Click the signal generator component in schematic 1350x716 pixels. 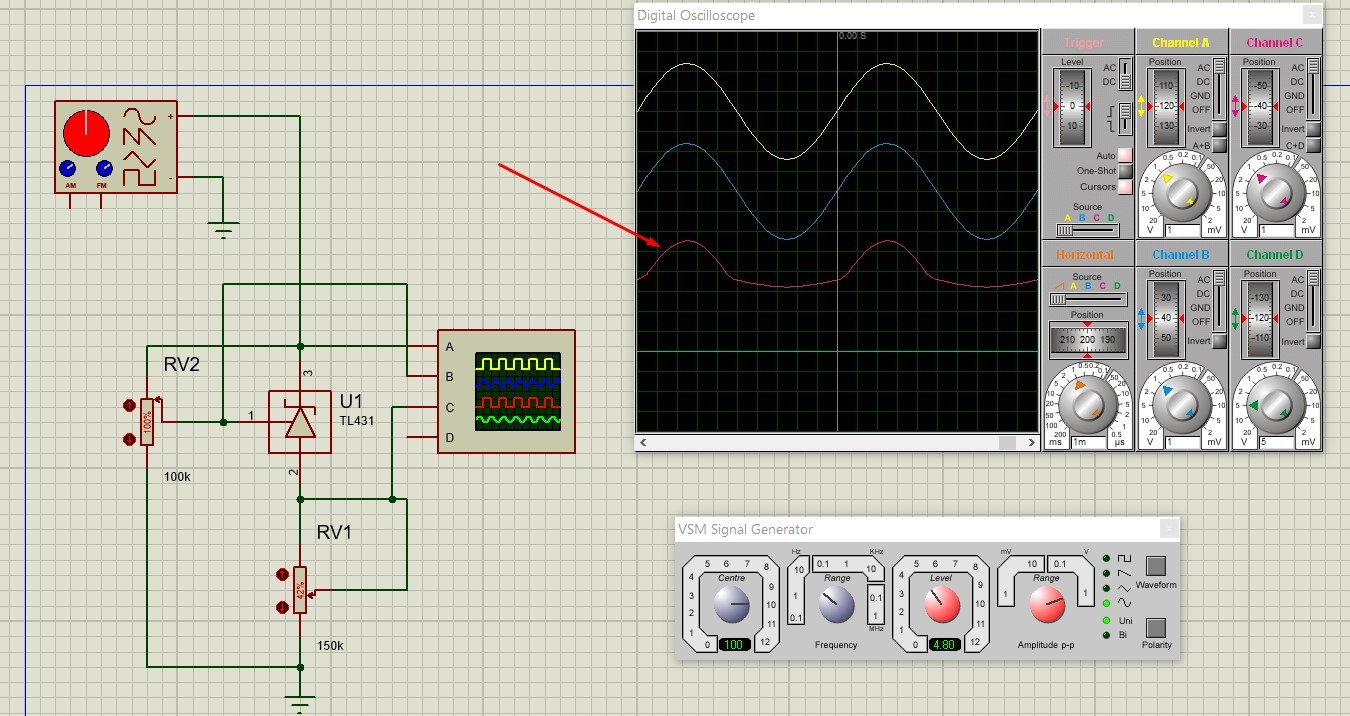[115, 146]
